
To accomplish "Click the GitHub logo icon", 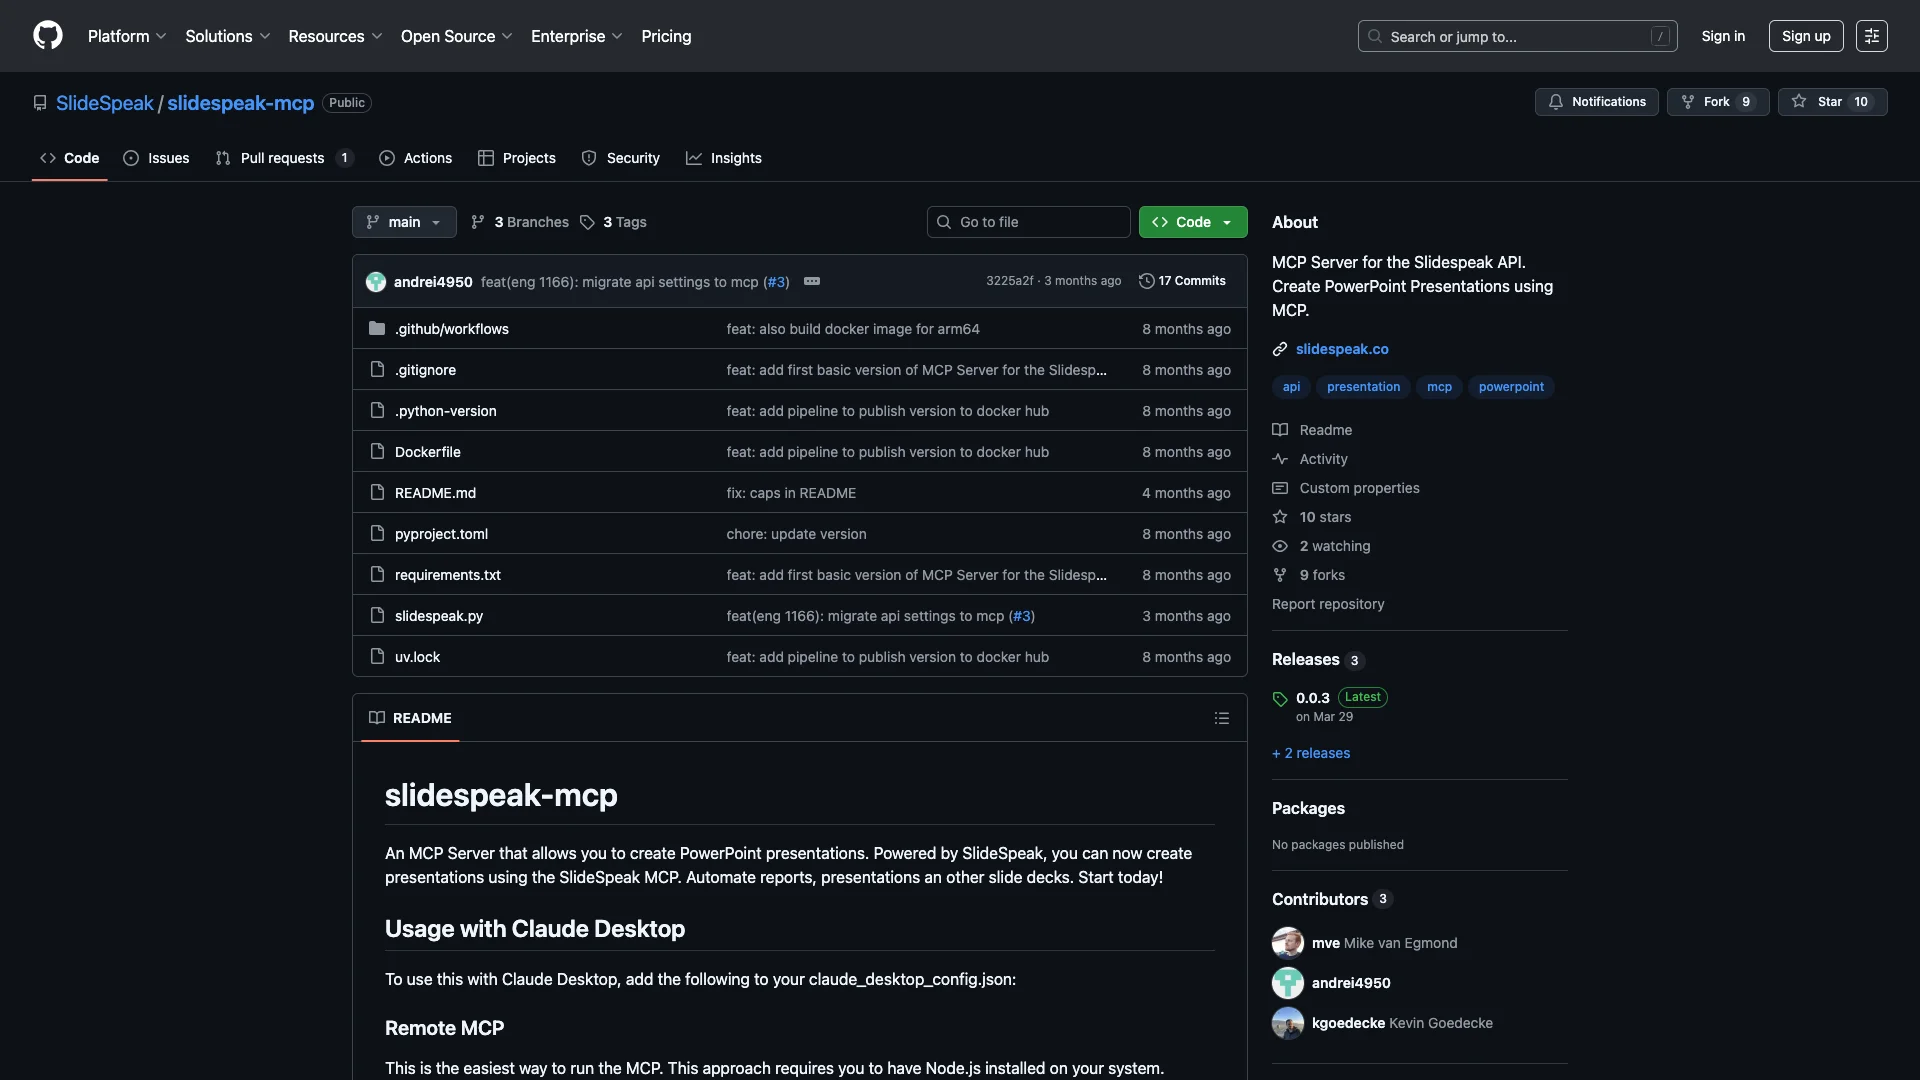I will pos(48,36).
